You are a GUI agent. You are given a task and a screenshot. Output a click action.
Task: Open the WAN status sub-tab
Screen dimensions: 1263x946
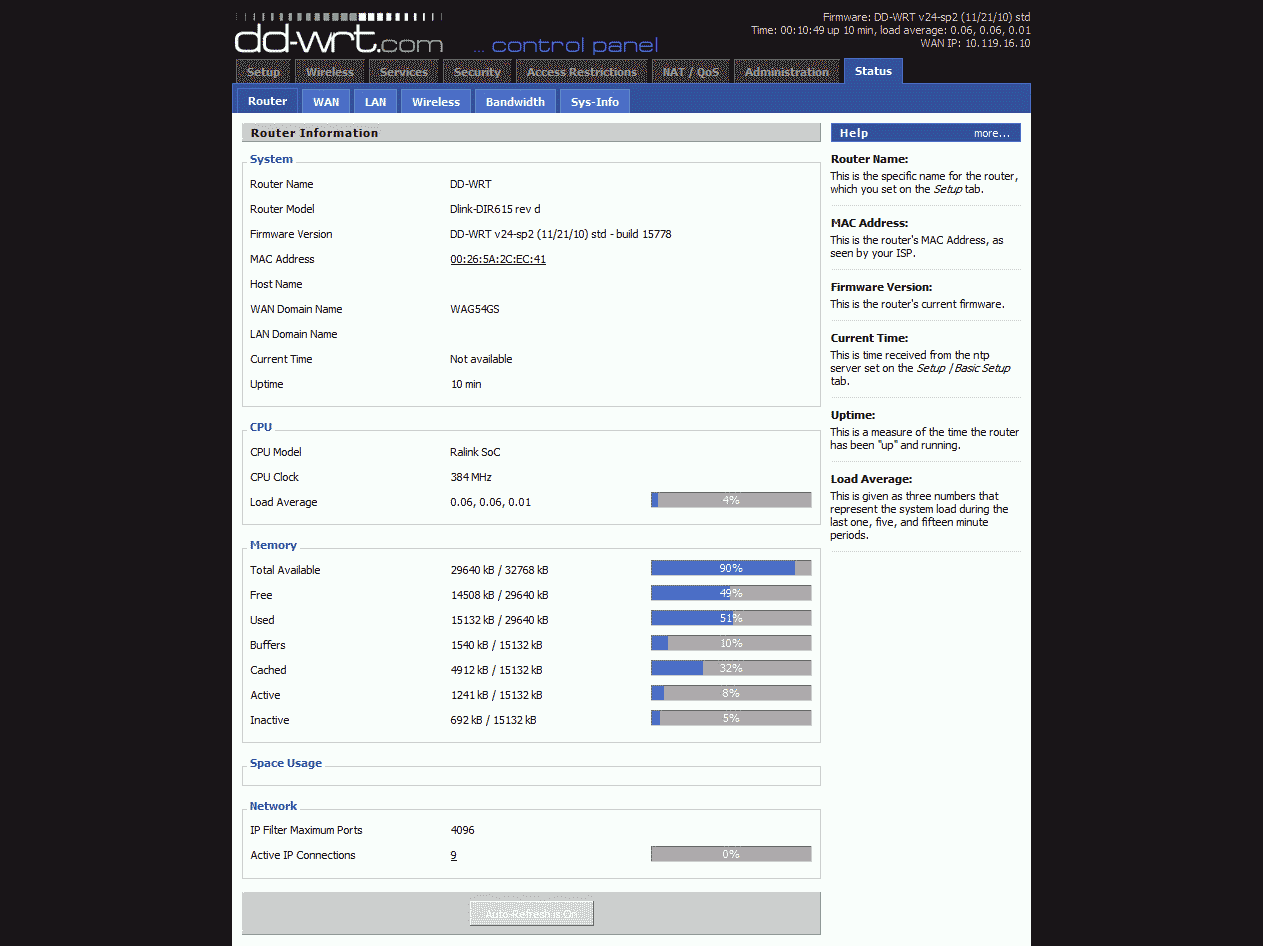tap(326, 101)
